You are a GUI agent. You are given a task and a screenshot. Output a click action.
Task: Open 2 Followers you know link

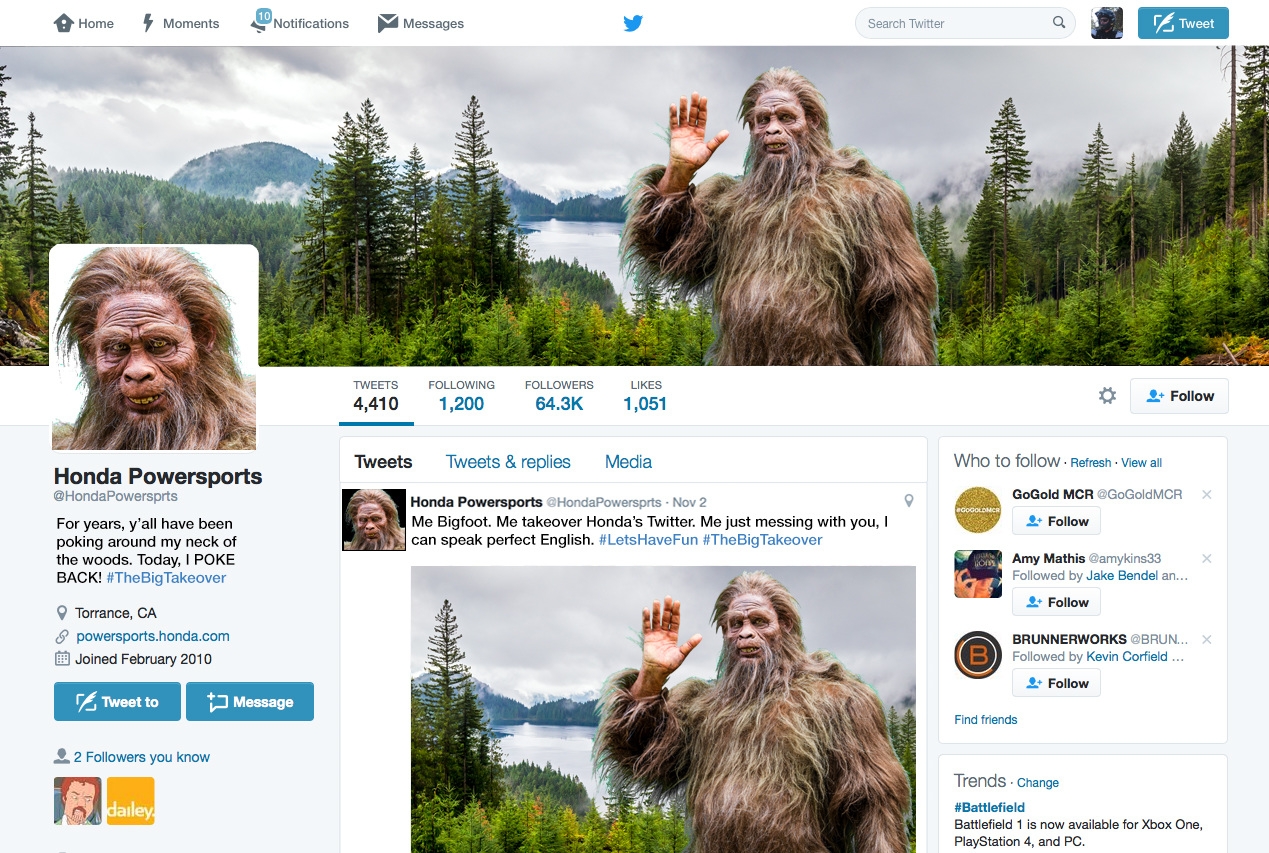click(142, 757)
